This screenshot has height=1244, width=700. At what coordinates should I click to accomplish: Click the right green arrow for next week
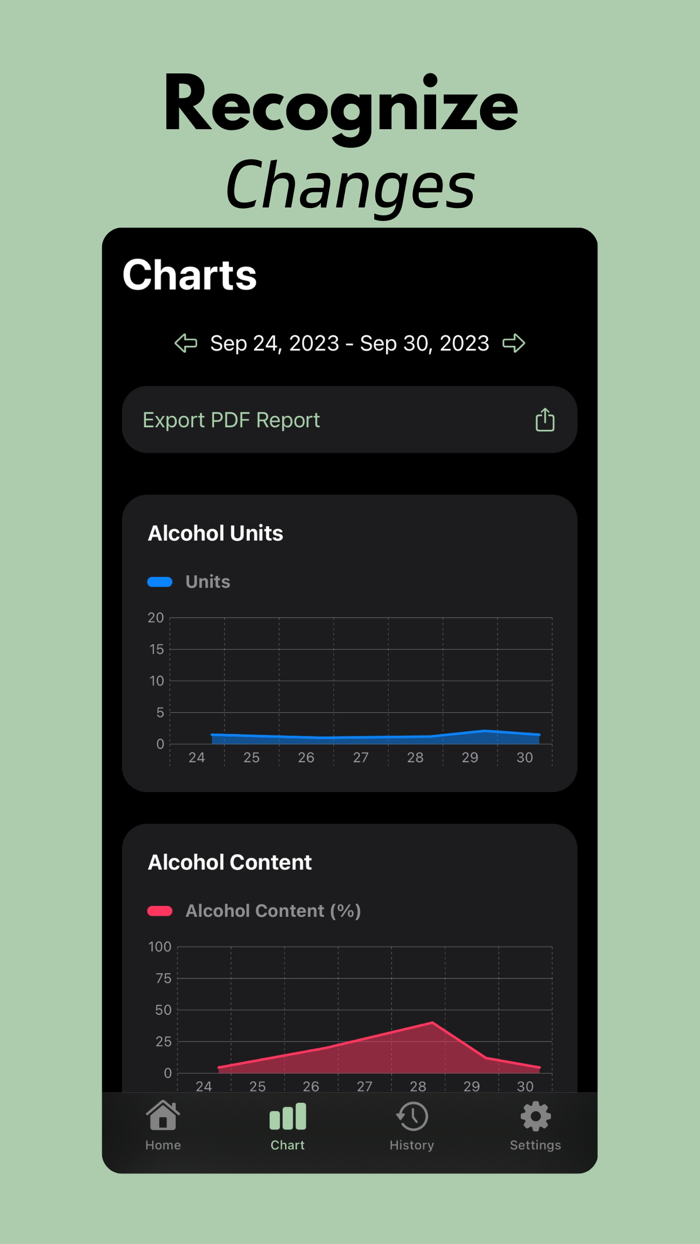coord(514,343)
